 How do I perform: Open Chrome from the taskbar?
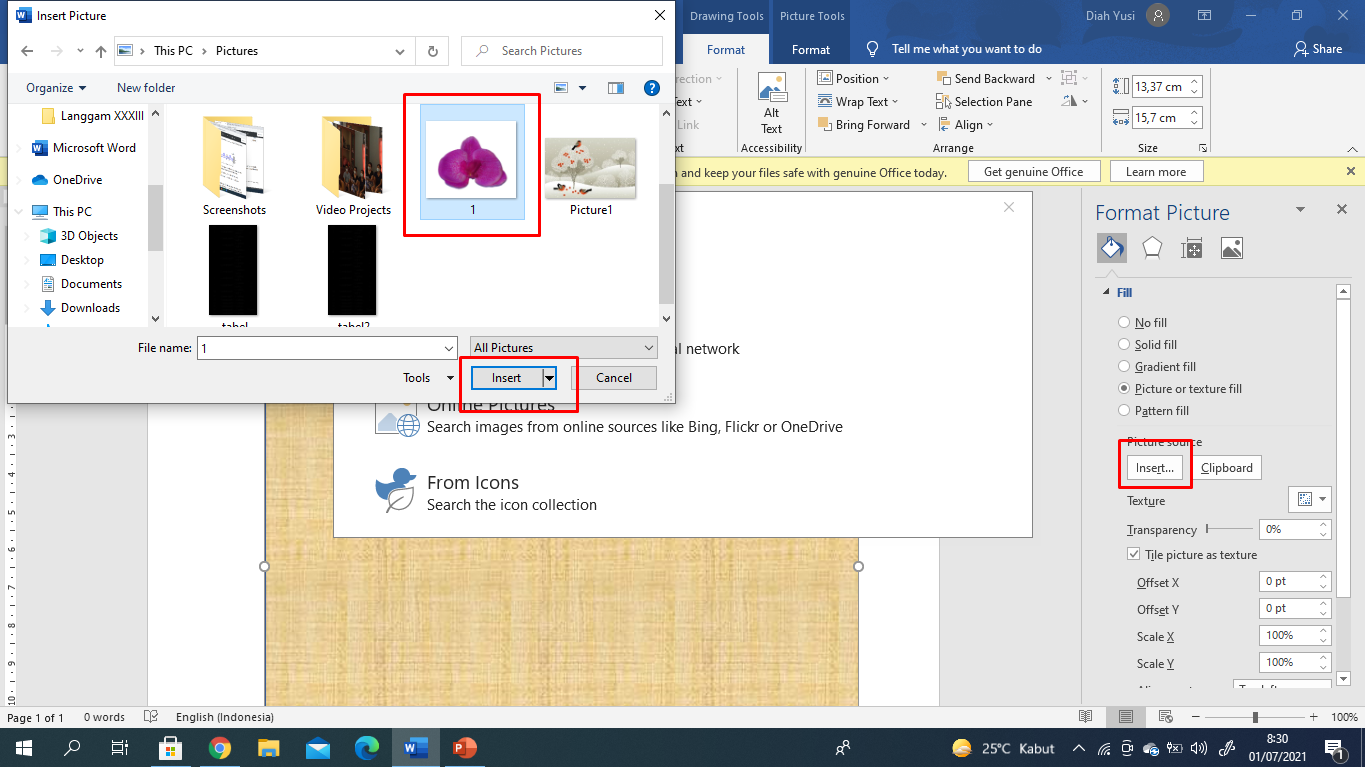[220, 748]
